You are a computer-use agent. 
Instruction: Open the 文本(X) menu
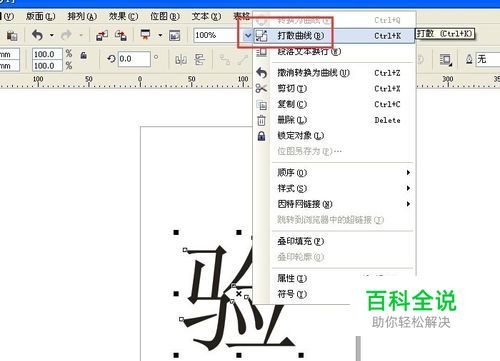tap(206, 16)
